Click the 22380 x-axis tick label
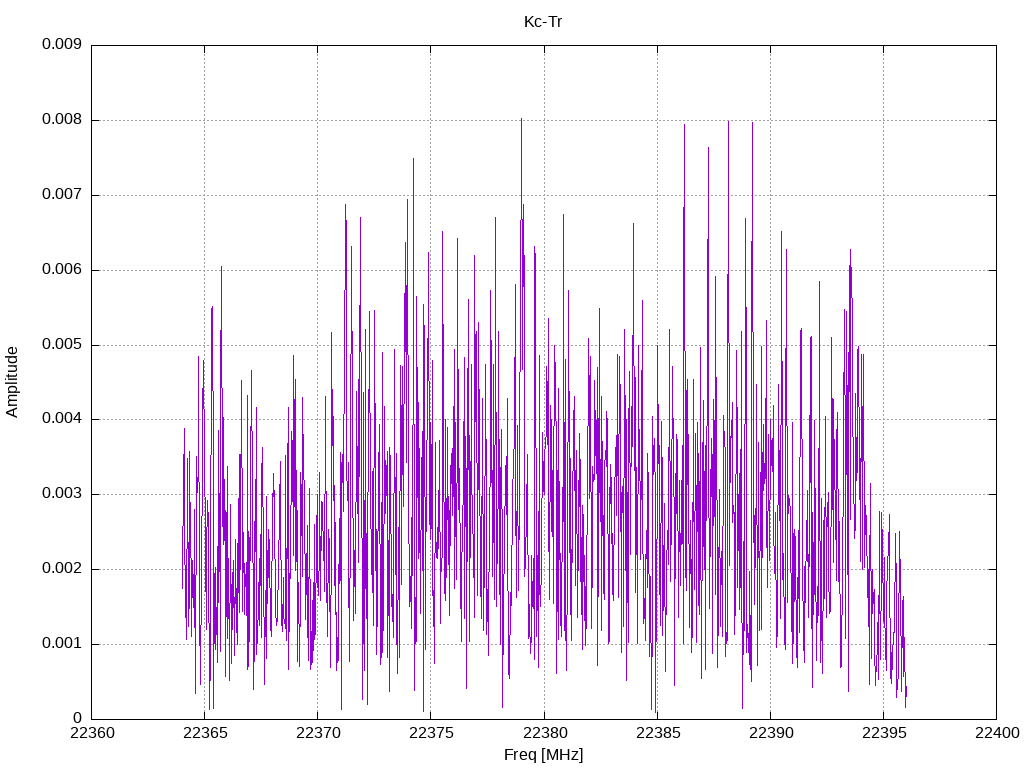The width and height of the screenshot is (1024, 768). point(544,733)
